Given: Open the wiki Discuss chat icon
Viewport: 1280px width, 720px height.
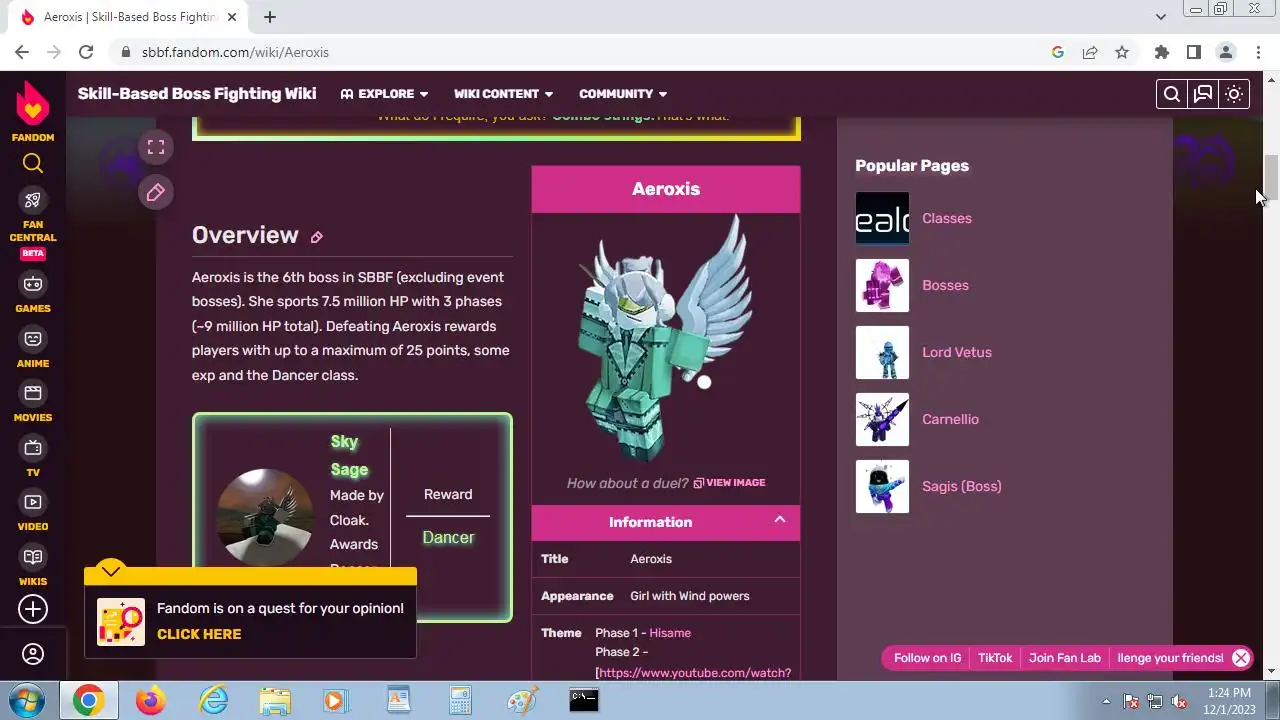Looking at the screenshot, I should 1203,94.
